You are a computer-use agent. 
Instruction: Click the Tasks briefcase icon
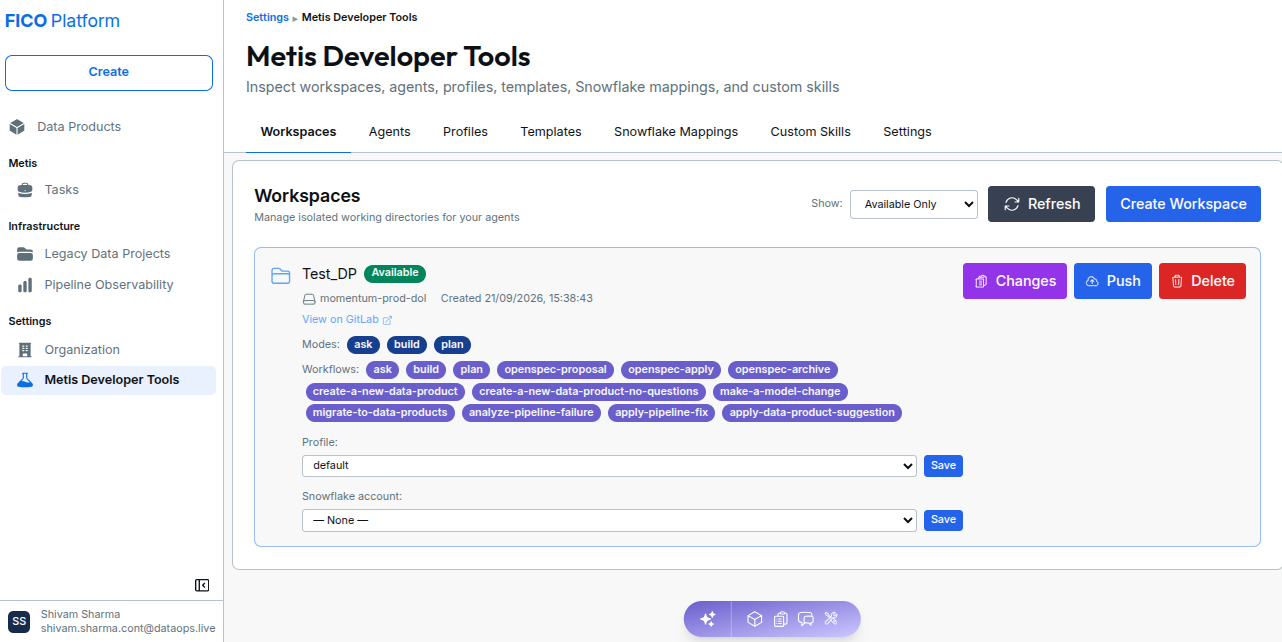click(x=25, y=190)
